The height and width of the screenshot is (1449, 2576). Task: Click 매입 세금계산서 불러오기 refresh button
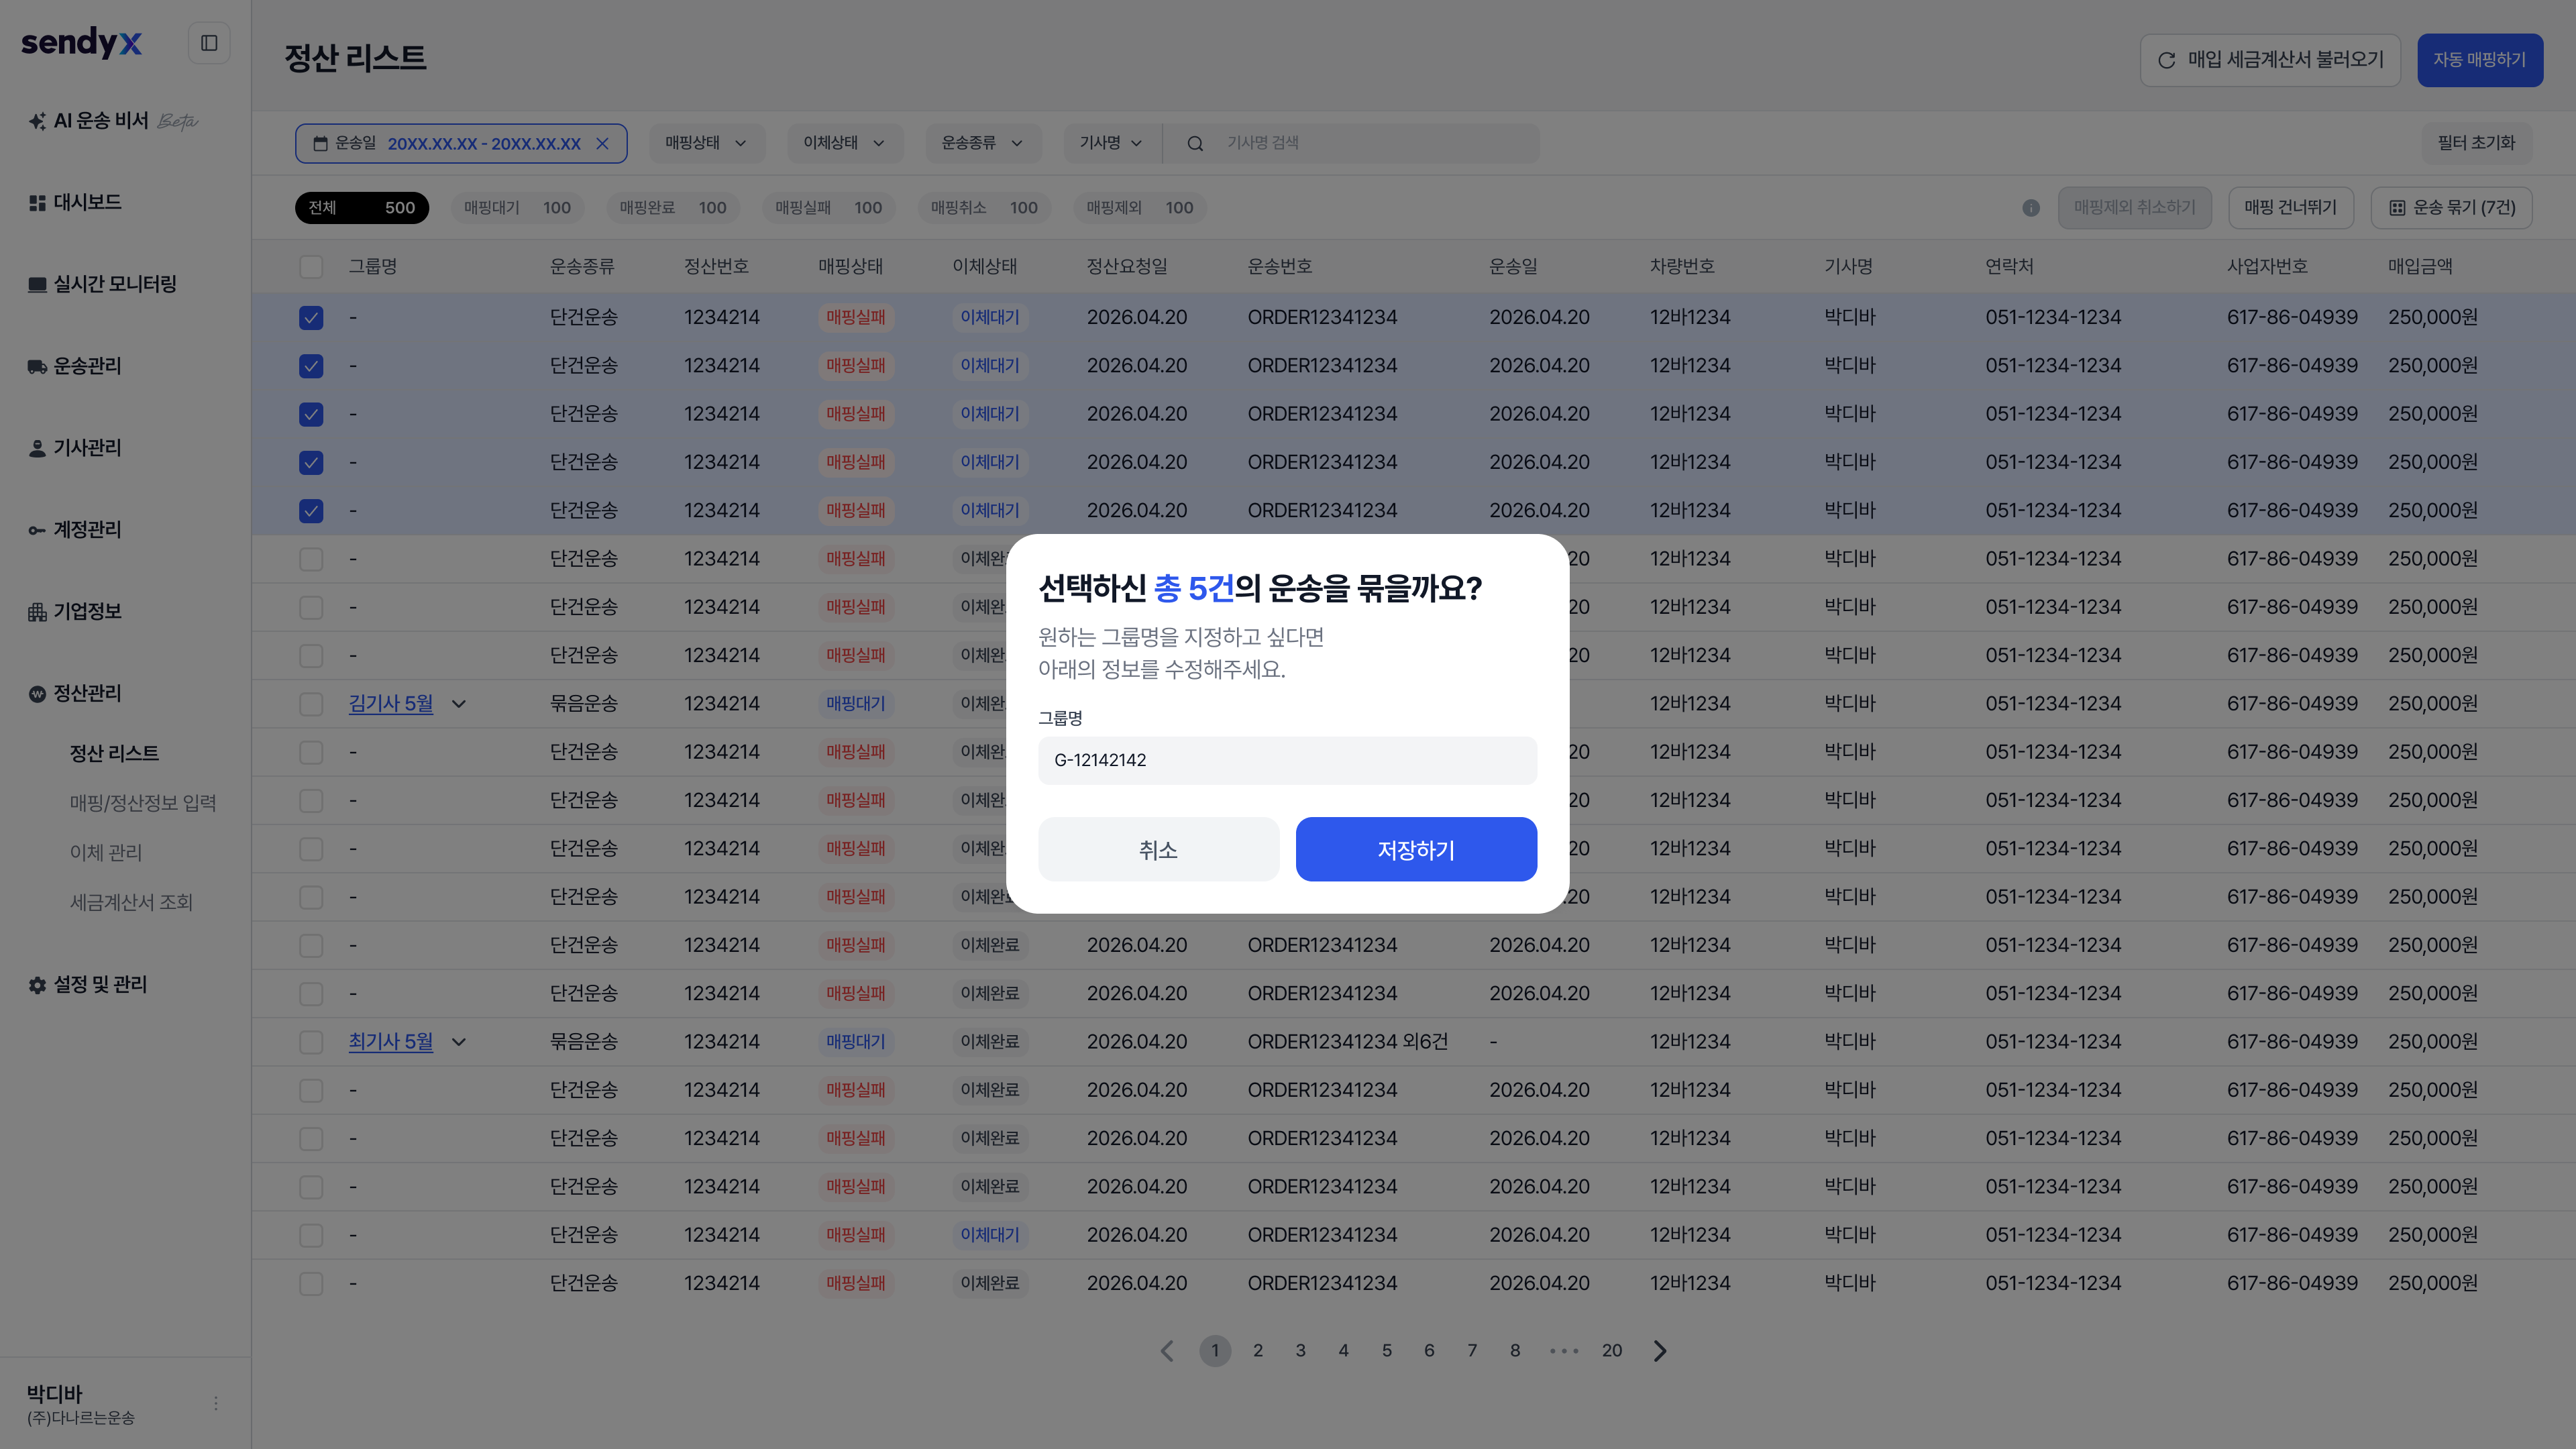coord(2270,60)
